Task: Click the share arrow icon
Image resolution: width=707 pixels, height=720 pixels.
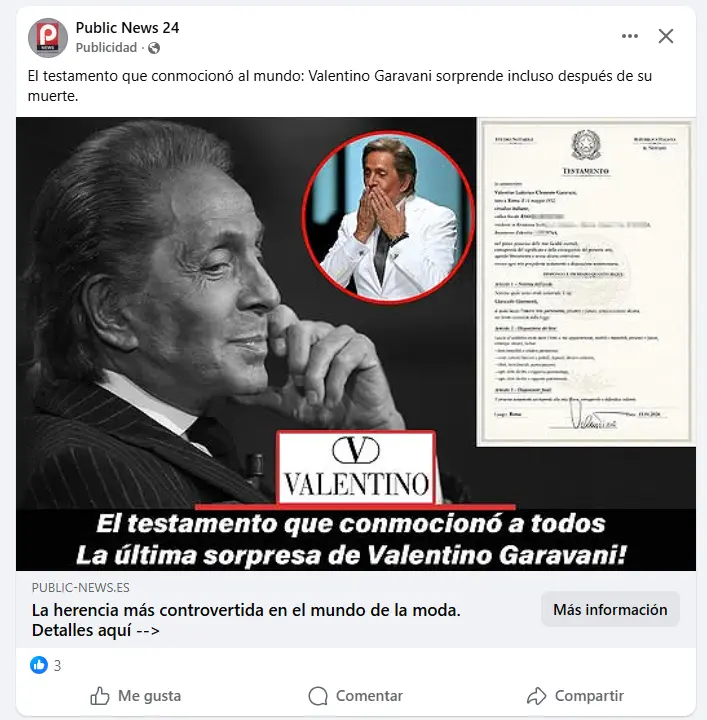Action: [x=536, y=696]
